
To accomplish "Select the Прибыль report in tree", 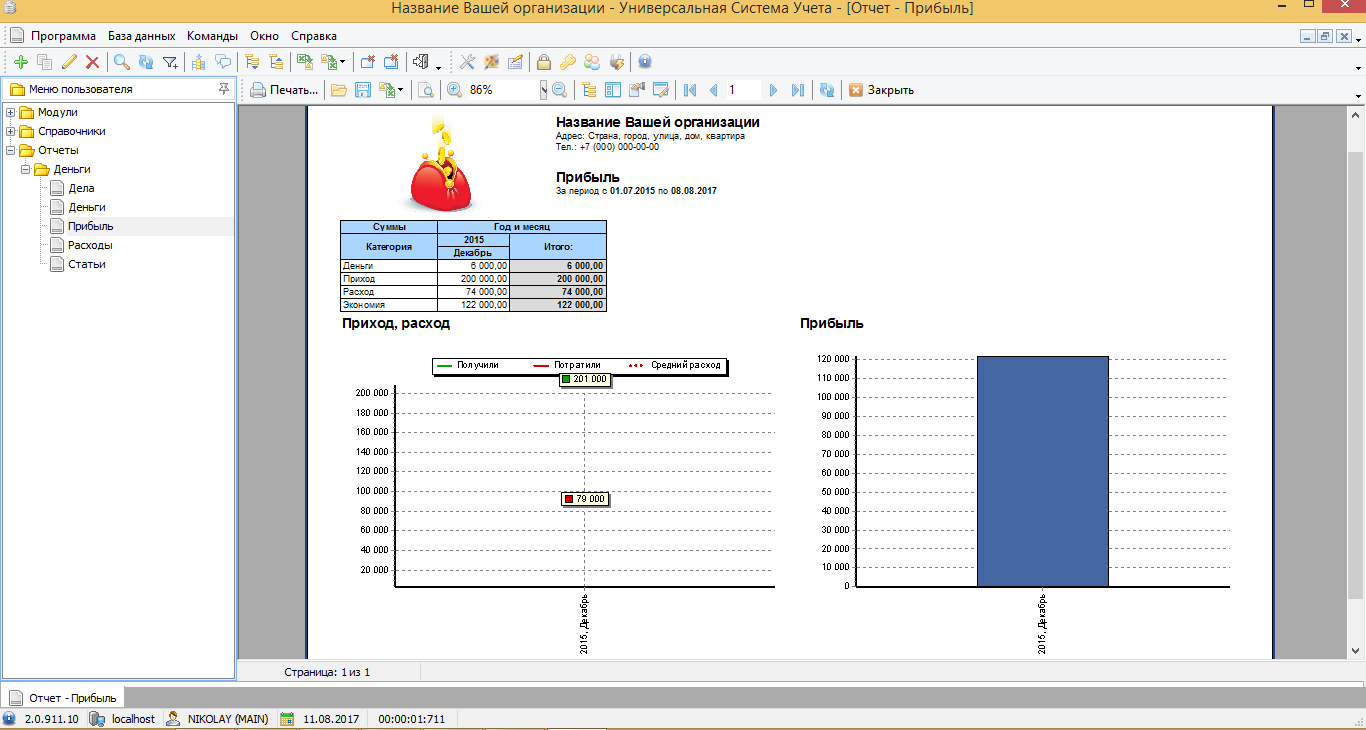I will (90, 226).
